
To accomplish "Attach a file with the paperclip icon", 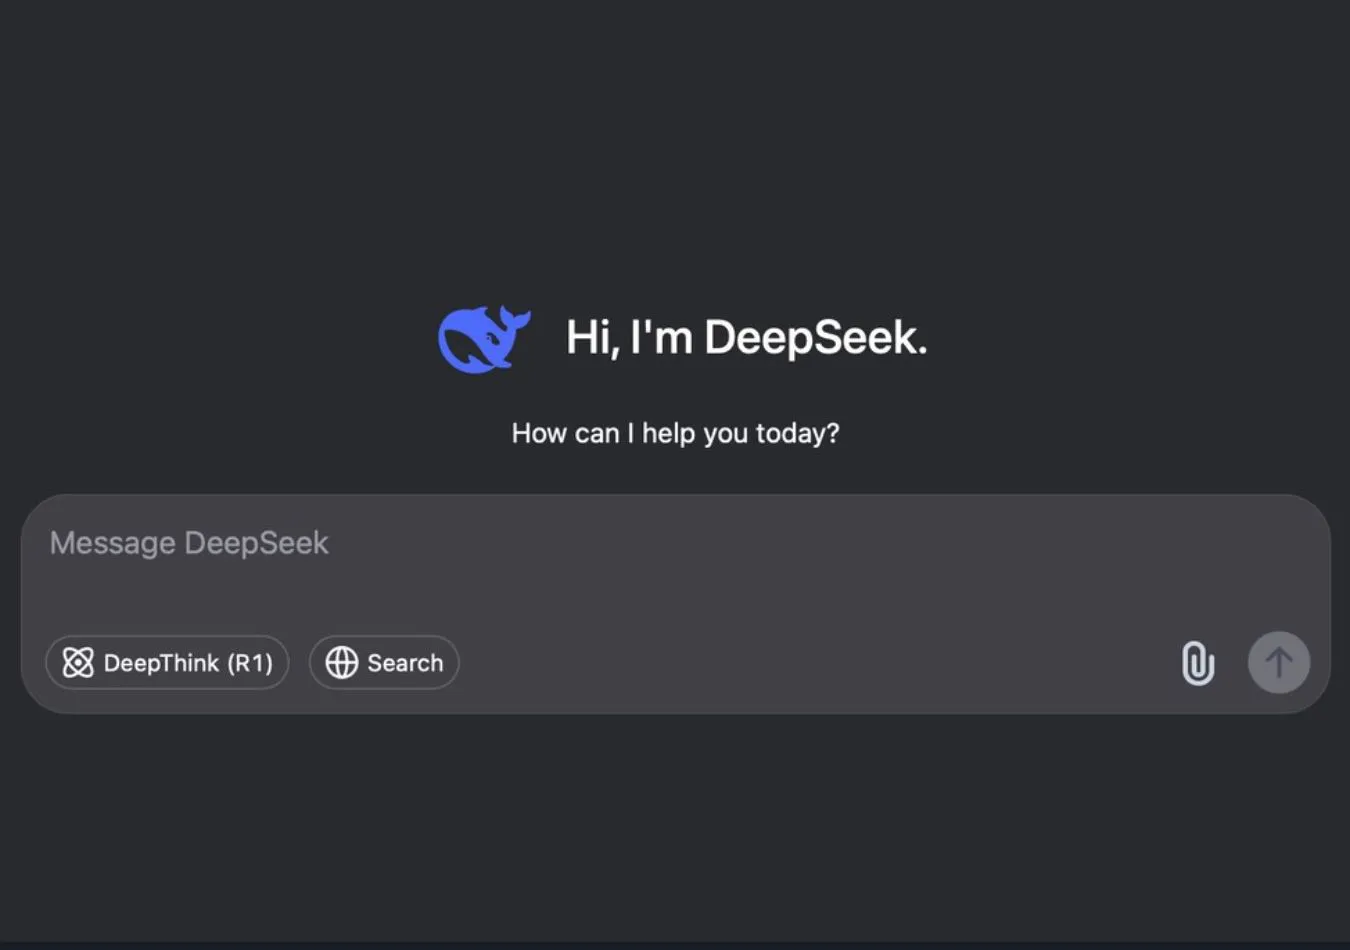I will coord(1198,663).
